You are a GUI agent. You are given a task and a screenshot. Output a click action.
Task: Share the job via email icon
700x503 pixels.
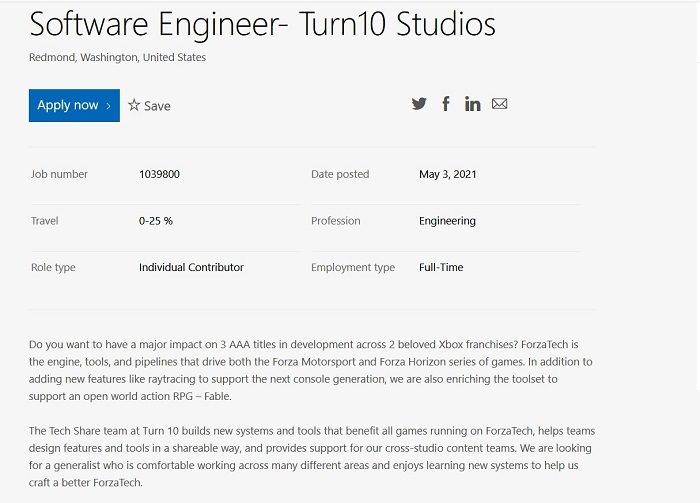click(500, 104)
